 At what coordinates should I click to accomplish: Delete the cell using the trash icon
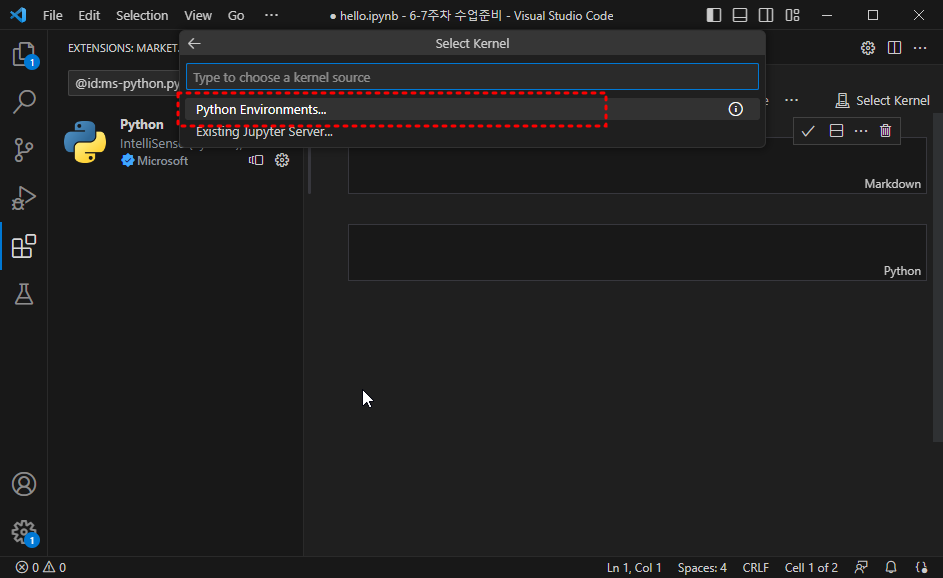pos(887,130)
